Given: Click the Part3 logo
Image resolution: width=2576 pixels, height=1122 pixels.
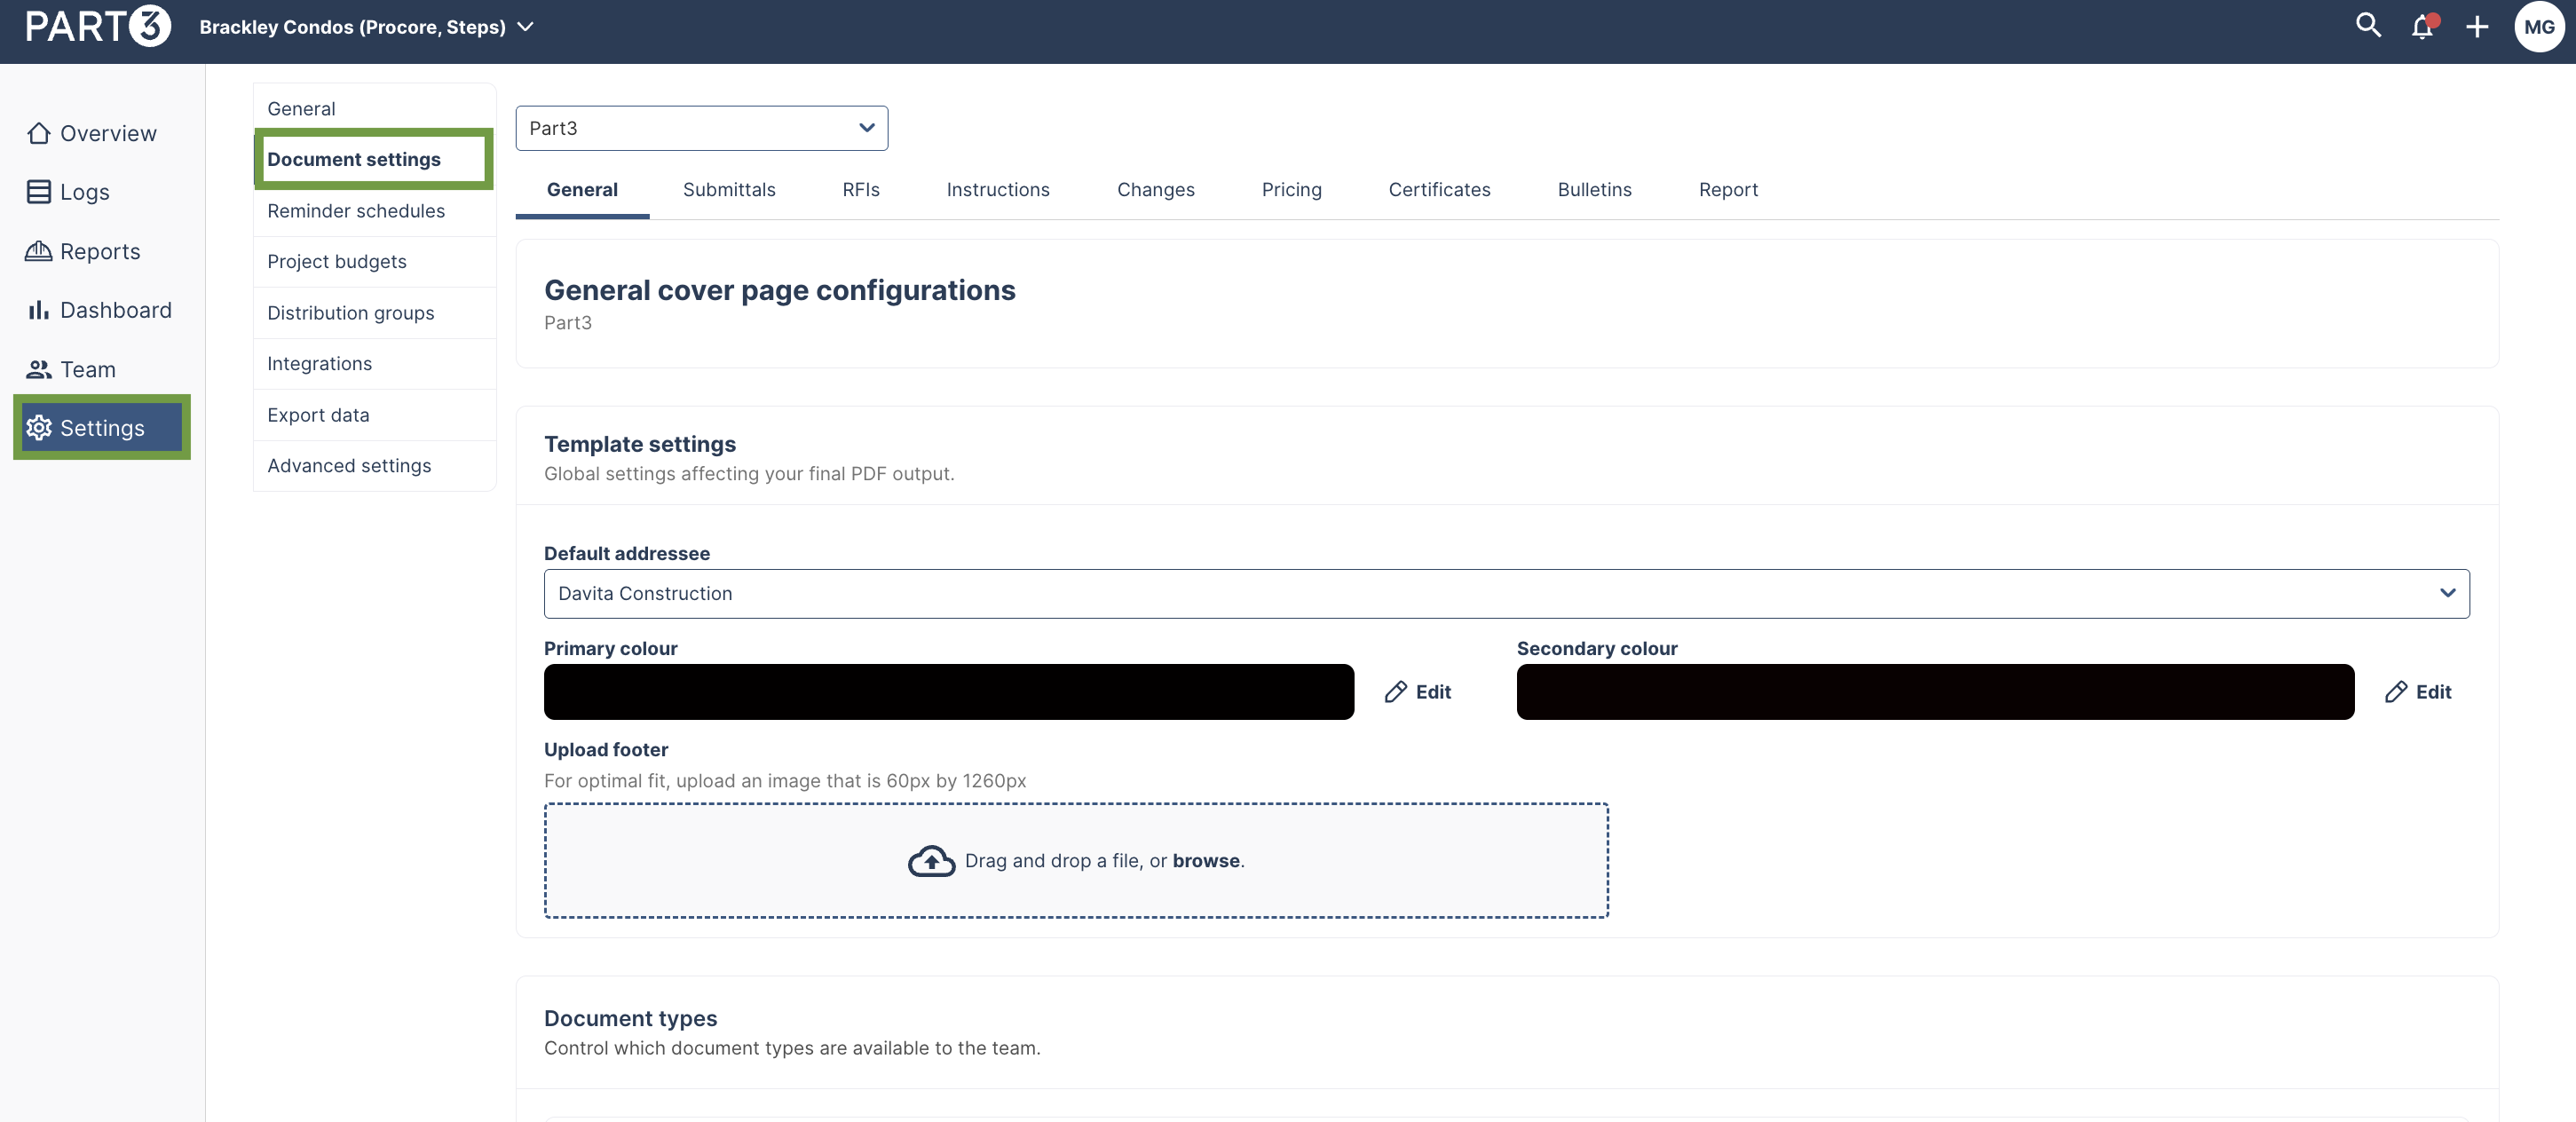Looking at the screenshot, I should [x=98, y=27].
